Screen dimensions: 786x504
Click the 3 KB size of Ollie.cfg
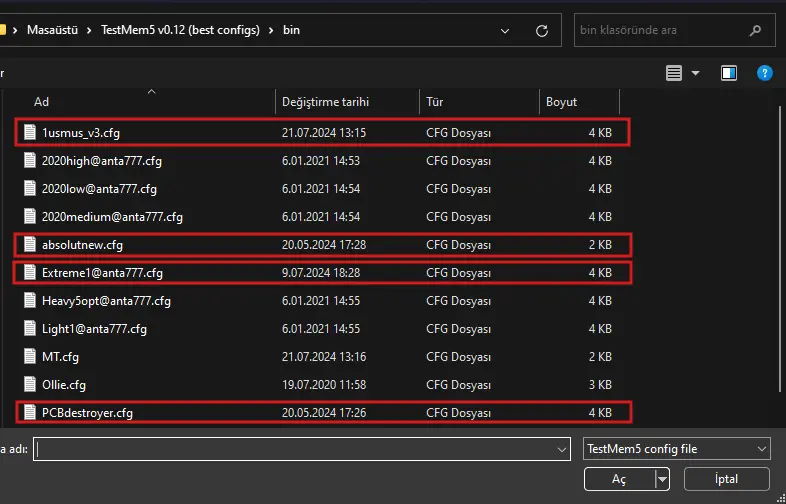click(600, 385)
